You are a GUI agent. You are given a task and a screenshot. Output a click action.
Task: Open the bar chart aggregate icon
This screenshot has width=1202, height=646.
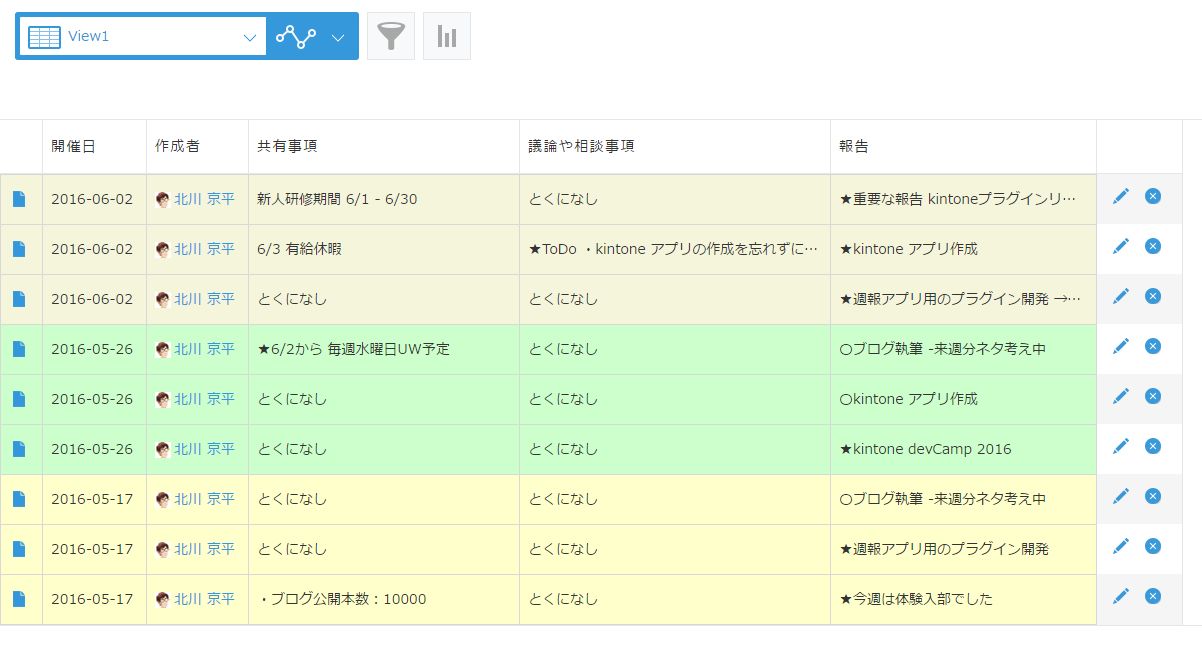tap(447, 37)
